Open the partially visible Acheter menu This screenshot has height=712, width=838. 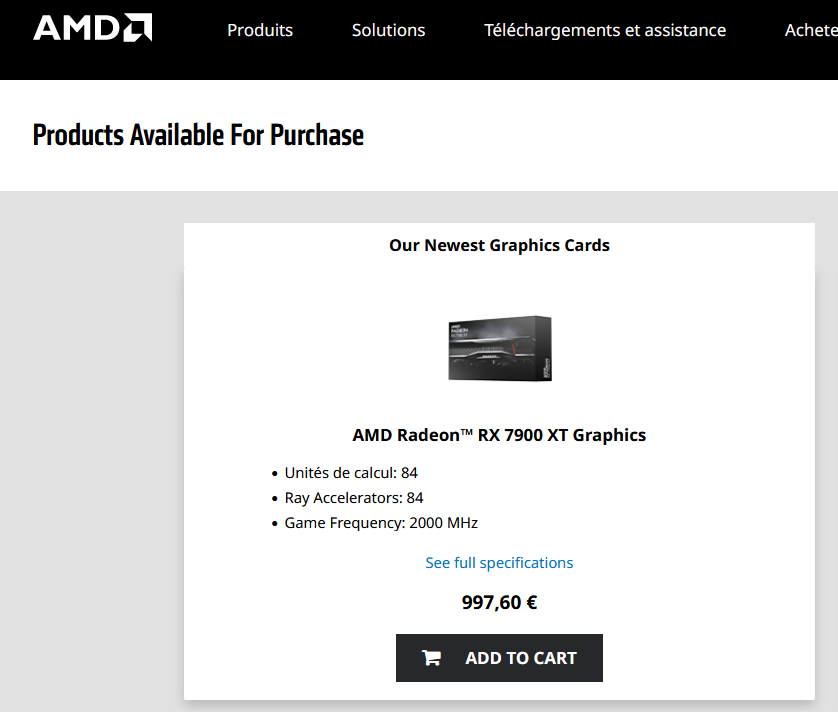[811, 30]
